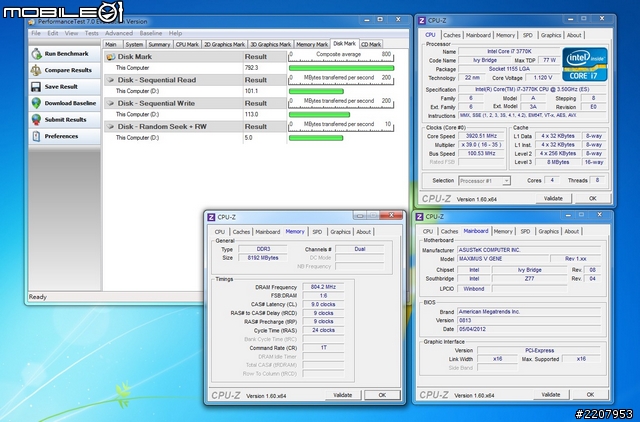Click the CPU-Z title icon in Memory window
640x422 pixels.
(211, 217)
